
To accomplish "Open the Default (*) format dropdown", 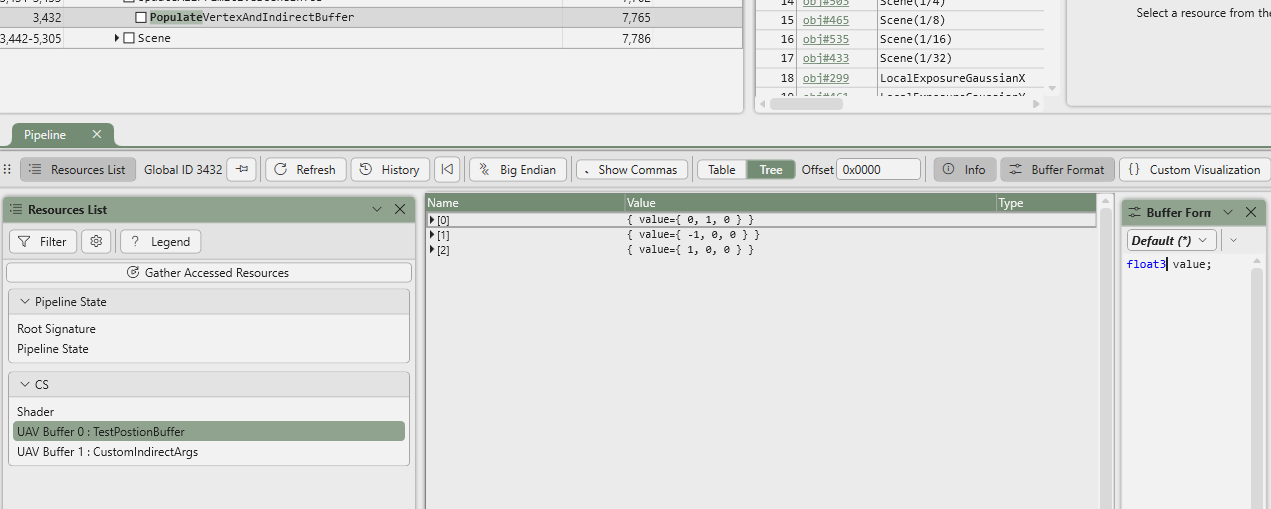I will click(x=1172, y=240).
